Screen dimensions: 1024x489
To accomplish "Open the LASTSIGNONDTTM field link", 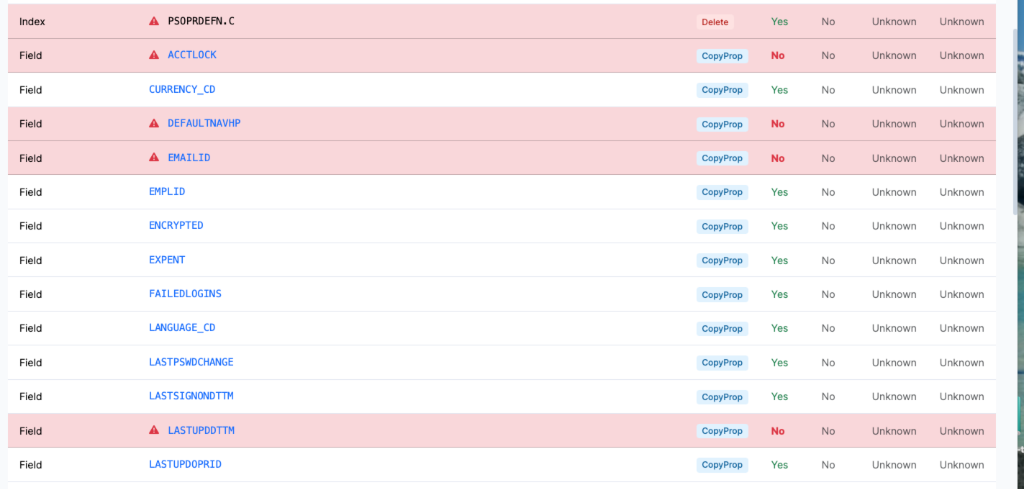I will 191,396.
